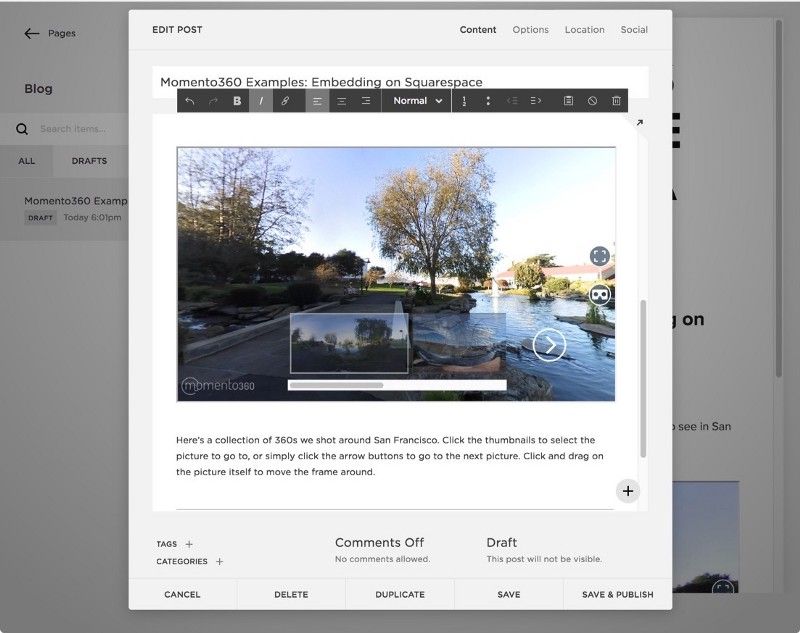
Task: Select the DRAFTS filter tab
Action: (90, 161)
